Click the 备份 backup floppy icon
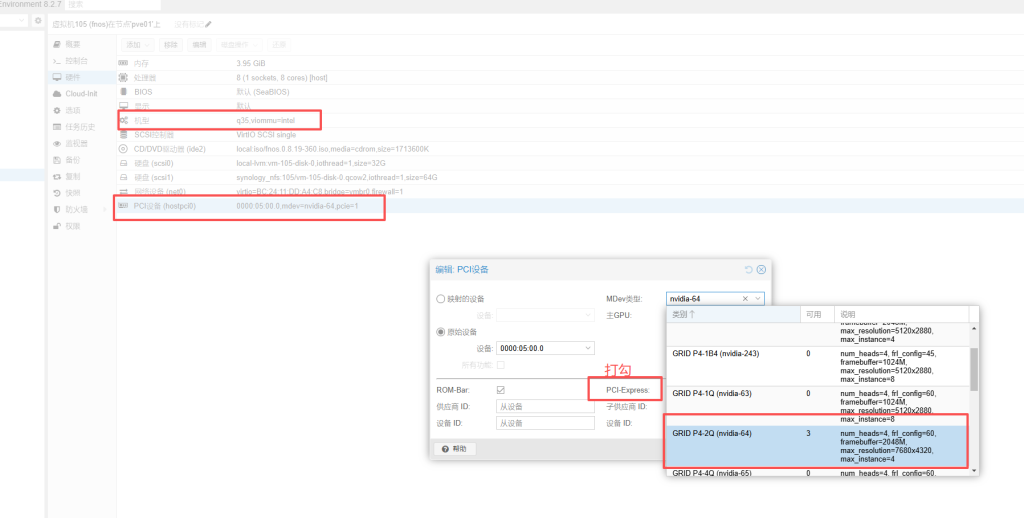The image size is (1024, 518). pos(57,159)
